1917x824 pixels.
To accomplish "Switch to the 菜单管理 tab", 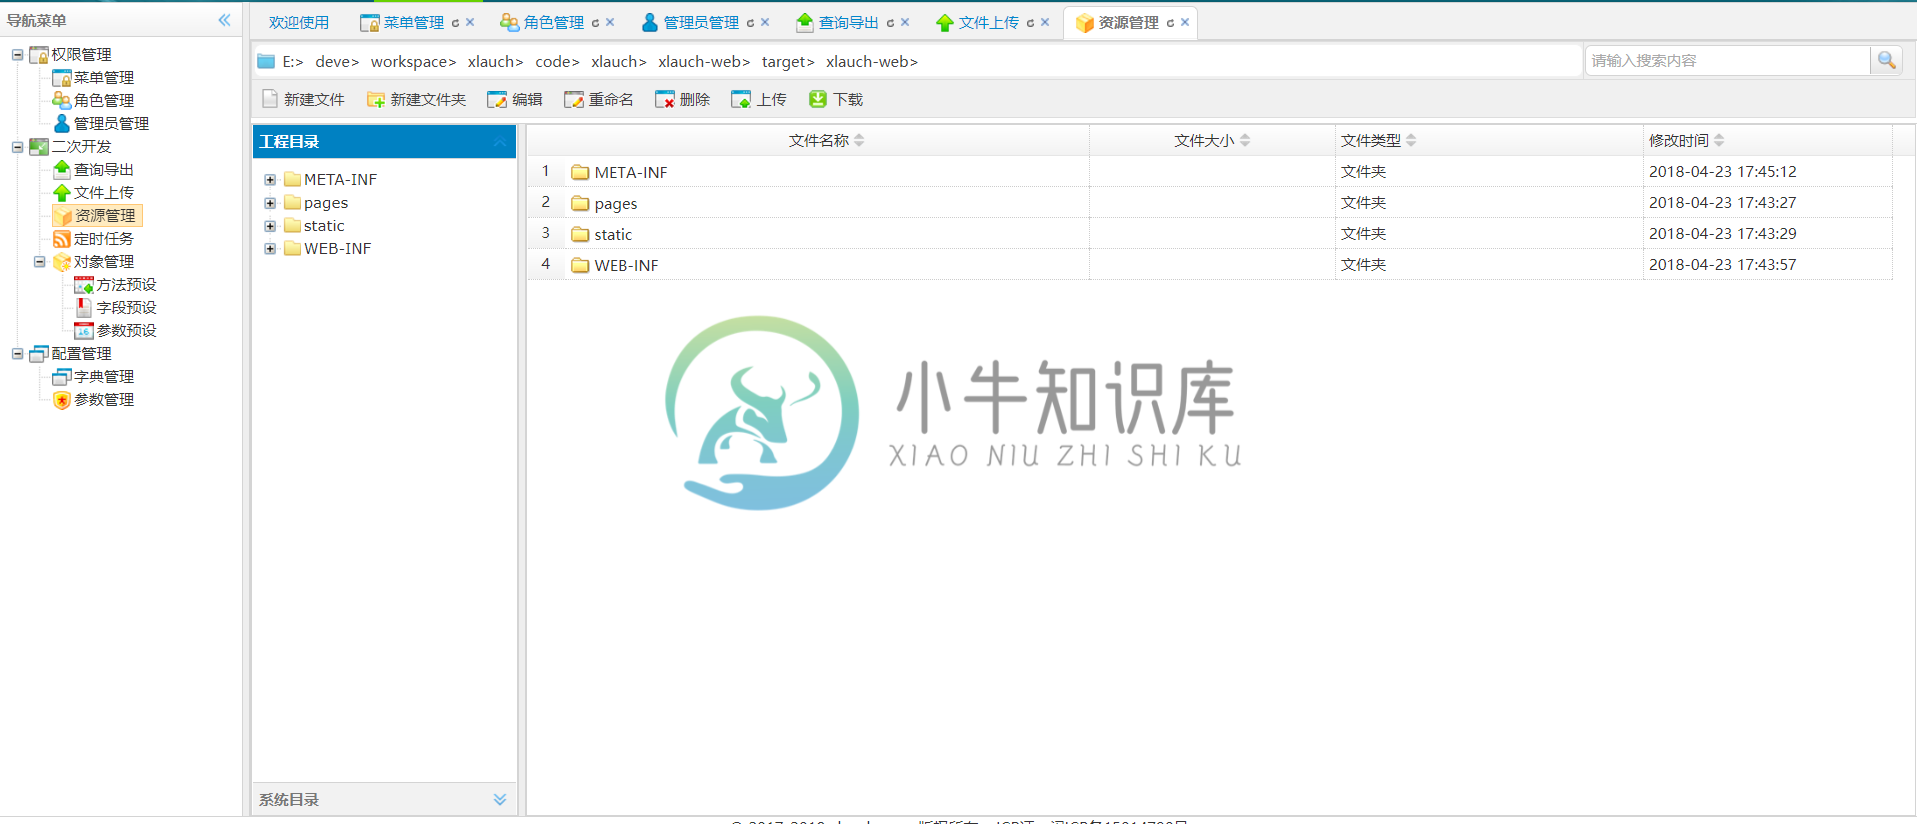I will [x=413, y=22].
